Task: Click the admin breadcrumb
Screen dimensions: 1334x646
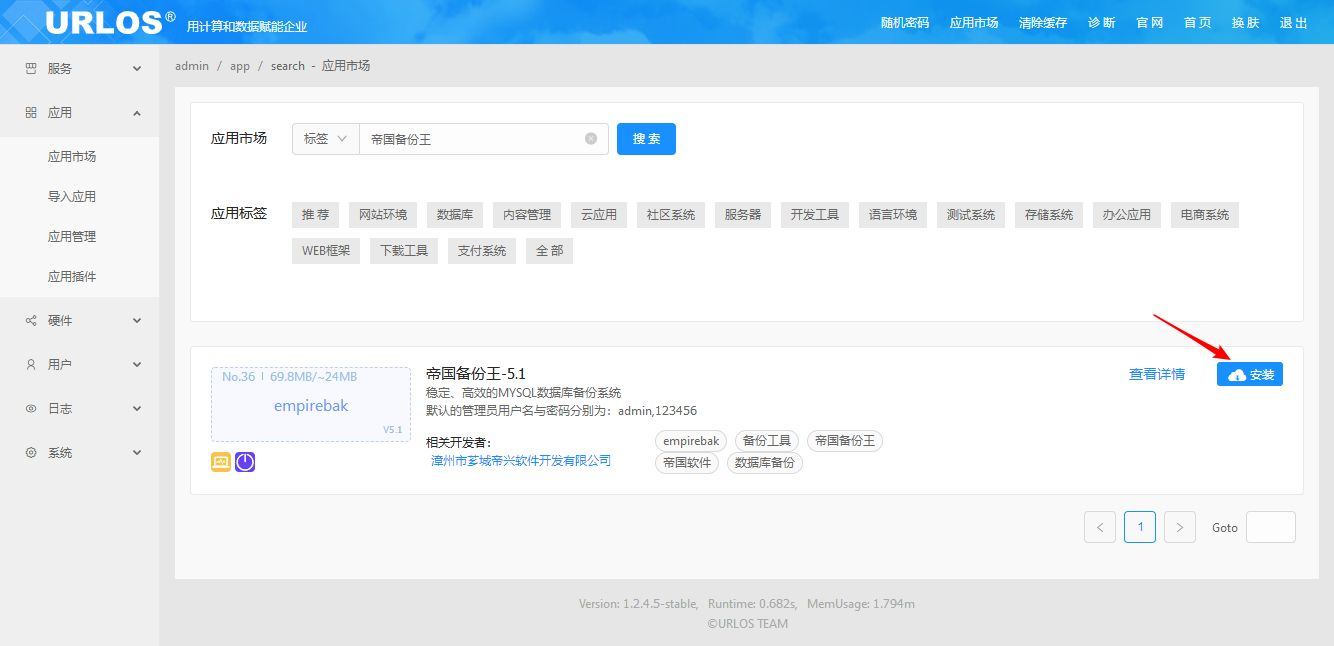Action: click(192, 66)
